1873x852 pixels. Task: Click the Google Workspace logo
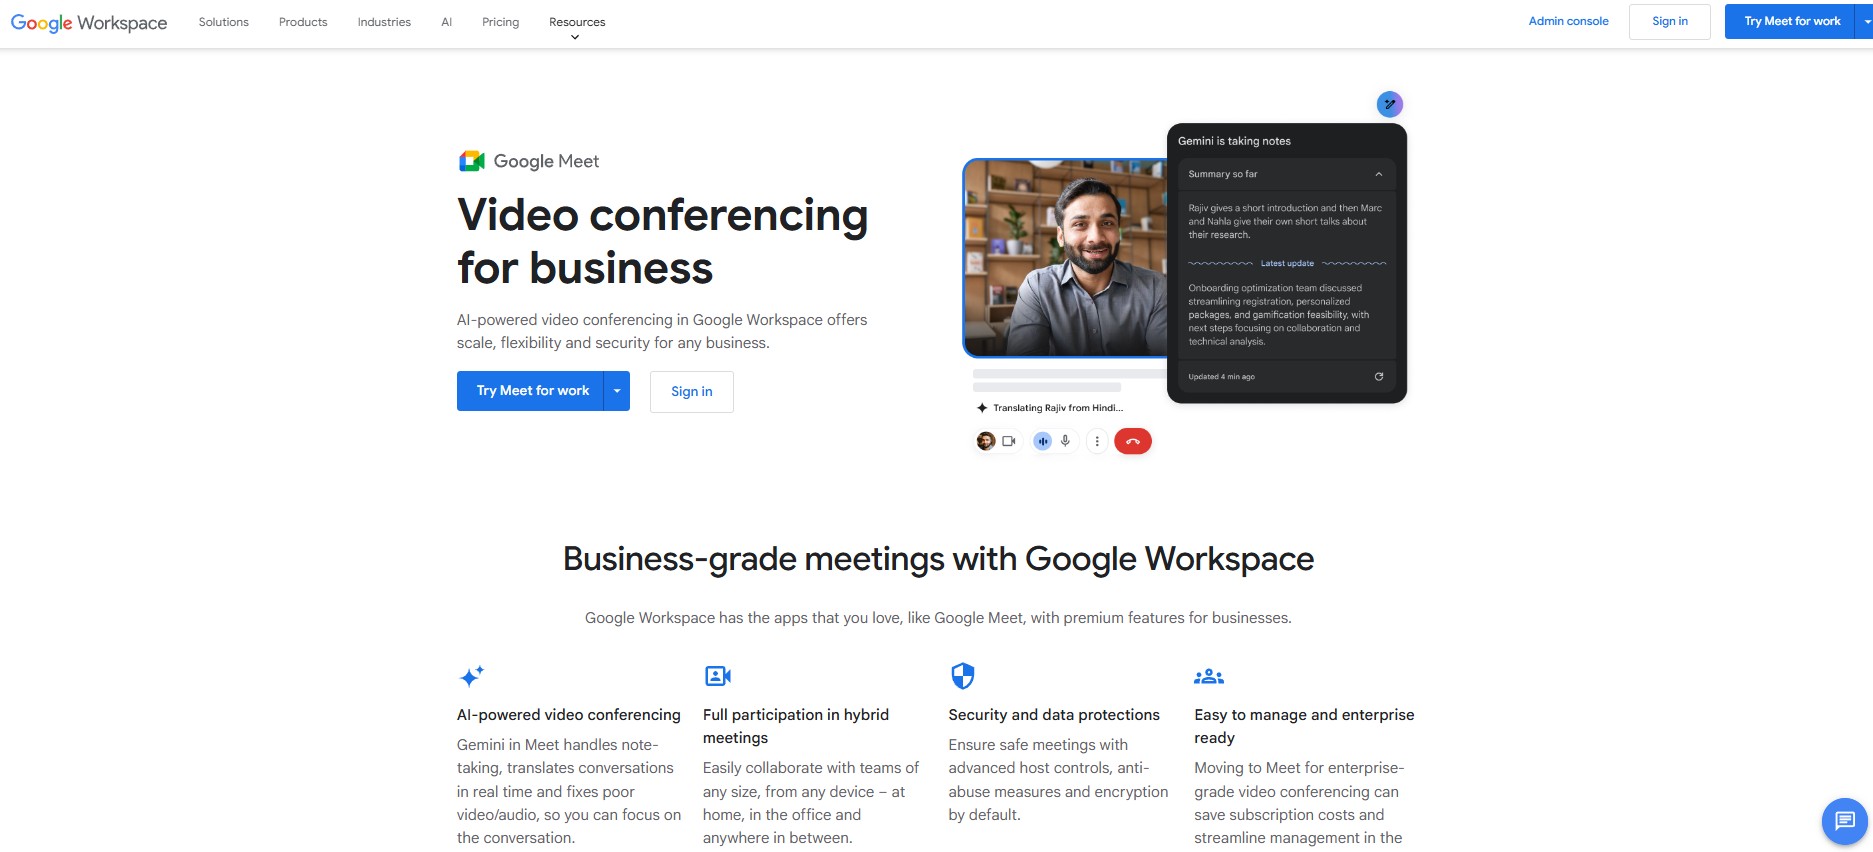click(89, 22)
